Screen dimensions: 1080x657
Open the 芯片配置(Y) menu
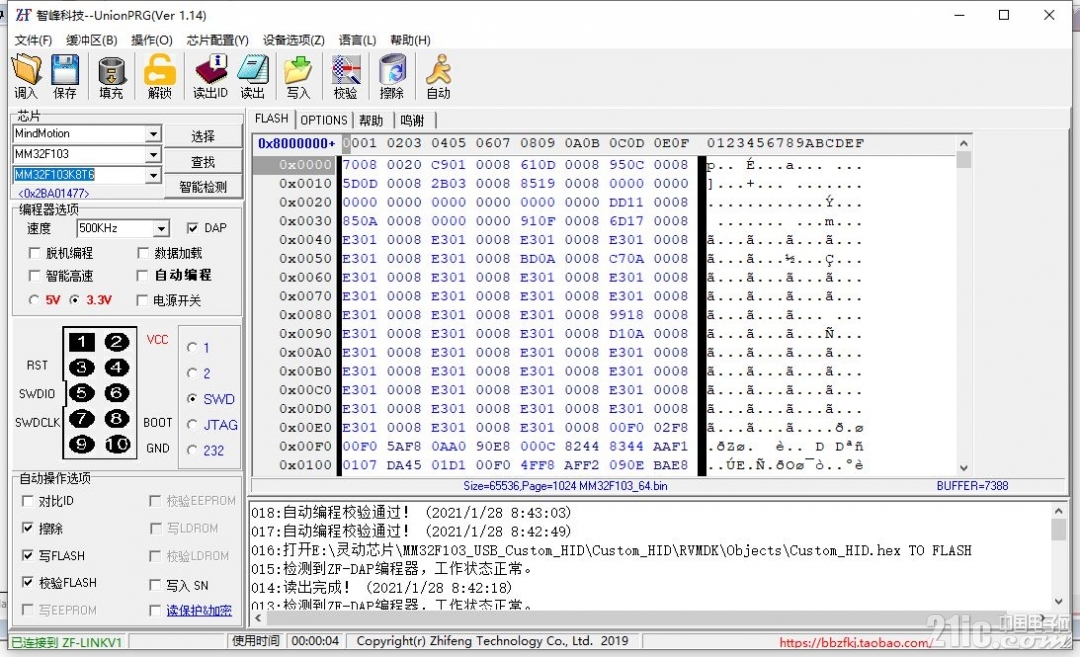coord(218,40)
